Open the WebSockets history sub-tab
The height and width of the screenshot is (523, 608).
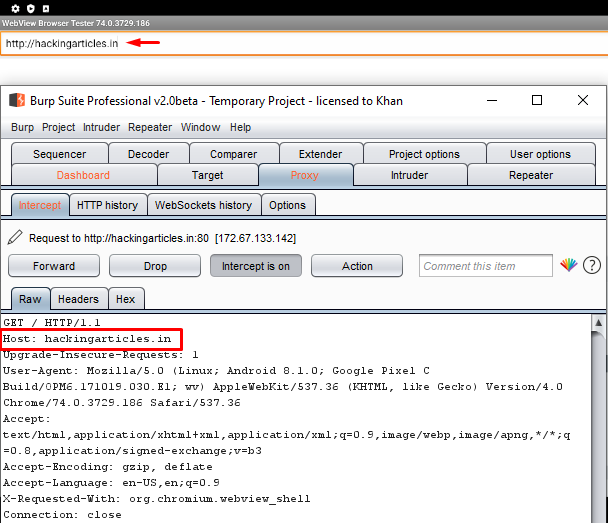(x=204, y=205)
